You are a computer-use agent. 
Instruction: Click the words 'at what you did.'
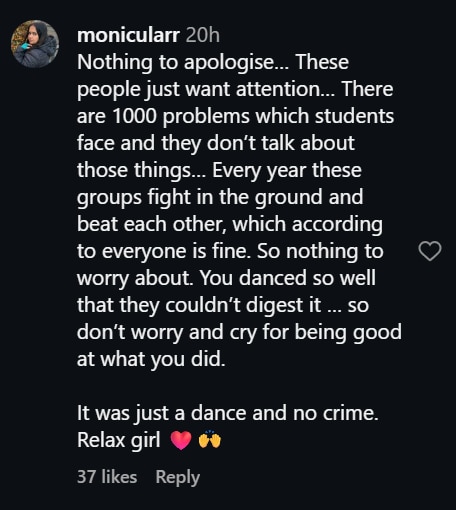tap(151, 359)
